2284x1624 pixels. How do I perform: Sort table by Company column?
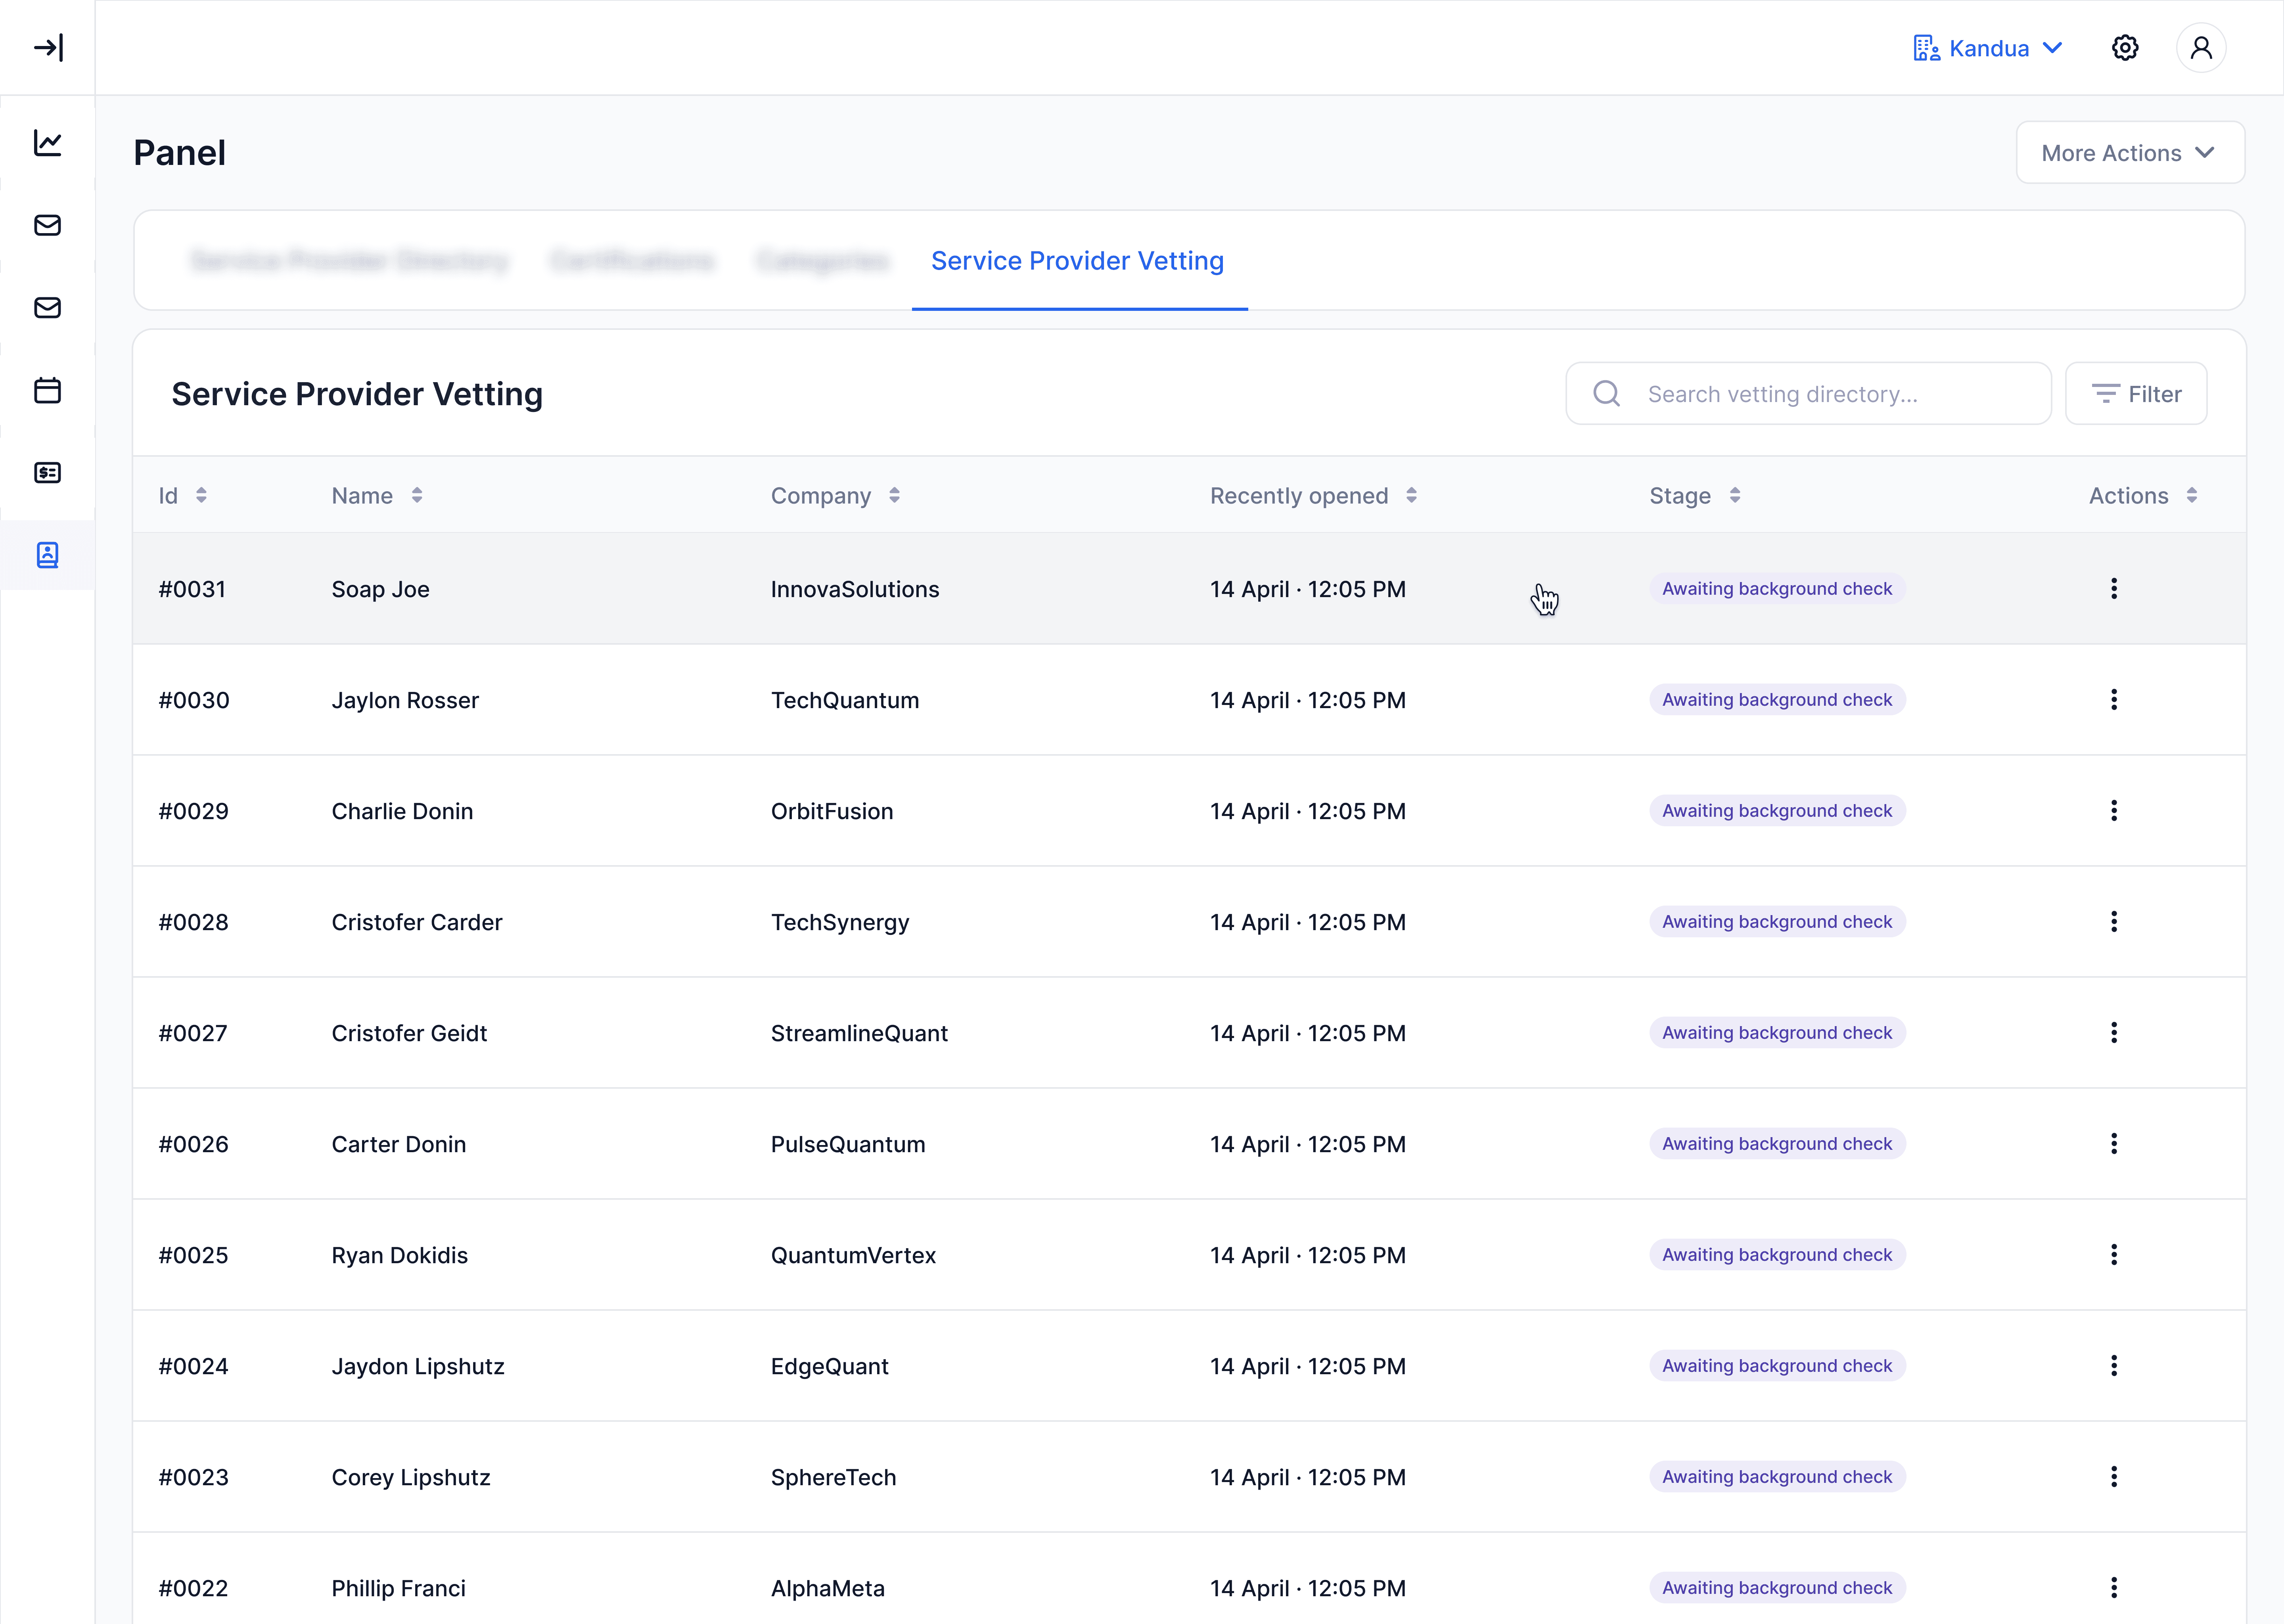point(894,495)
